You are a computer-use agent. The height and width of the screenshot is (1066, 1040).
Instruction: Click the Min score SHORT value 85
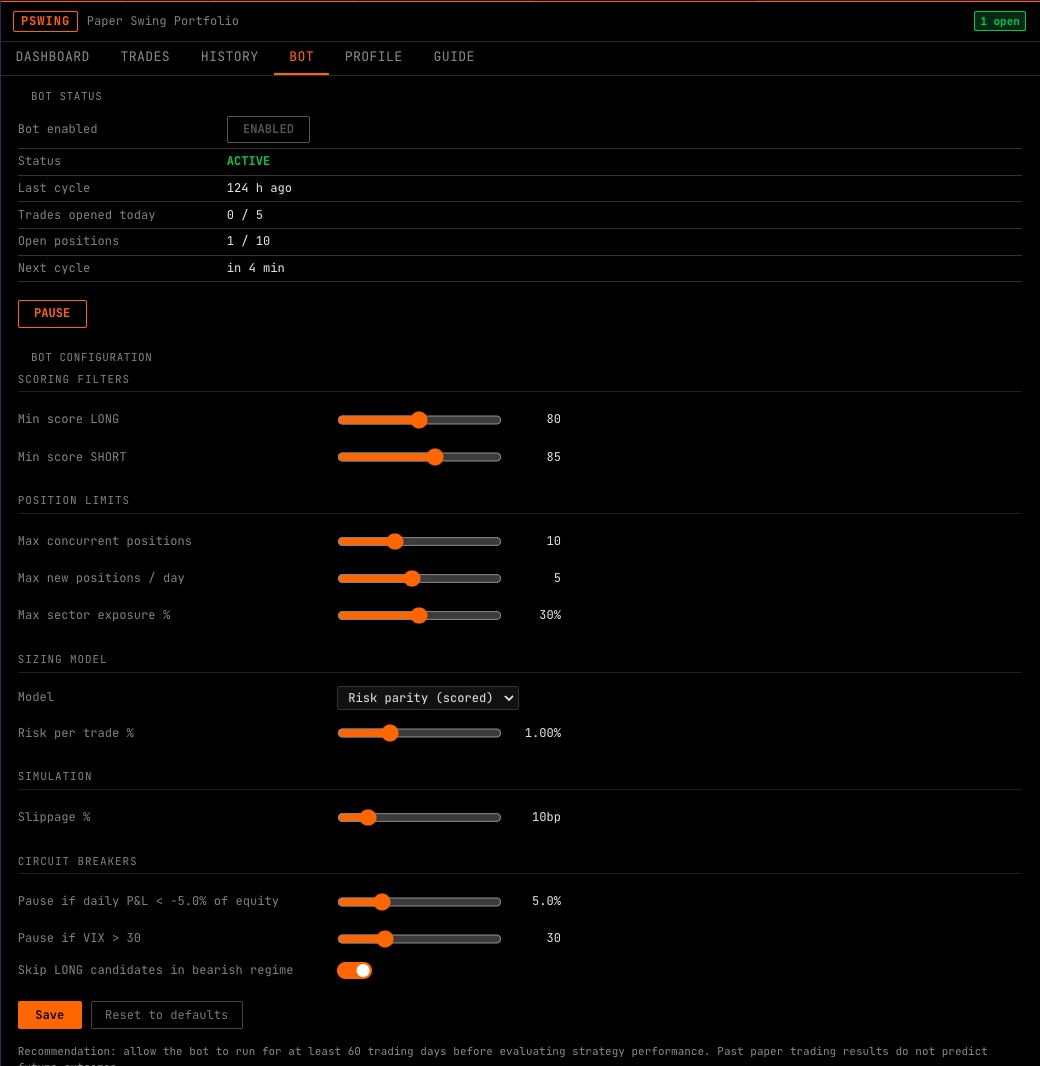click(x=553, y=457)
